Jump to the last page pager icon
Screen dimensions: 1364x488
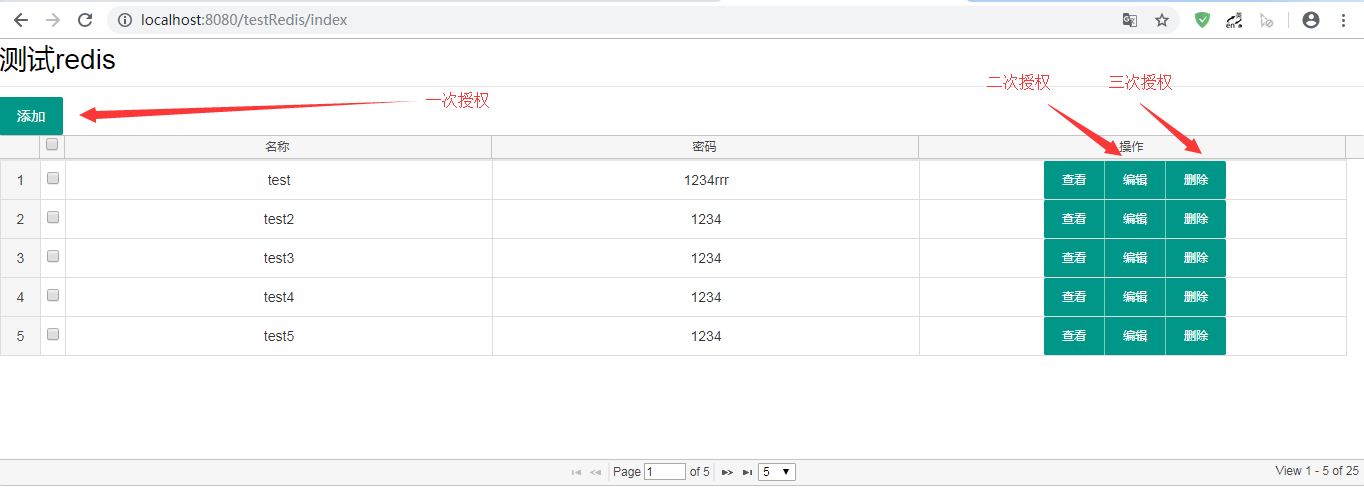point(747,472)
